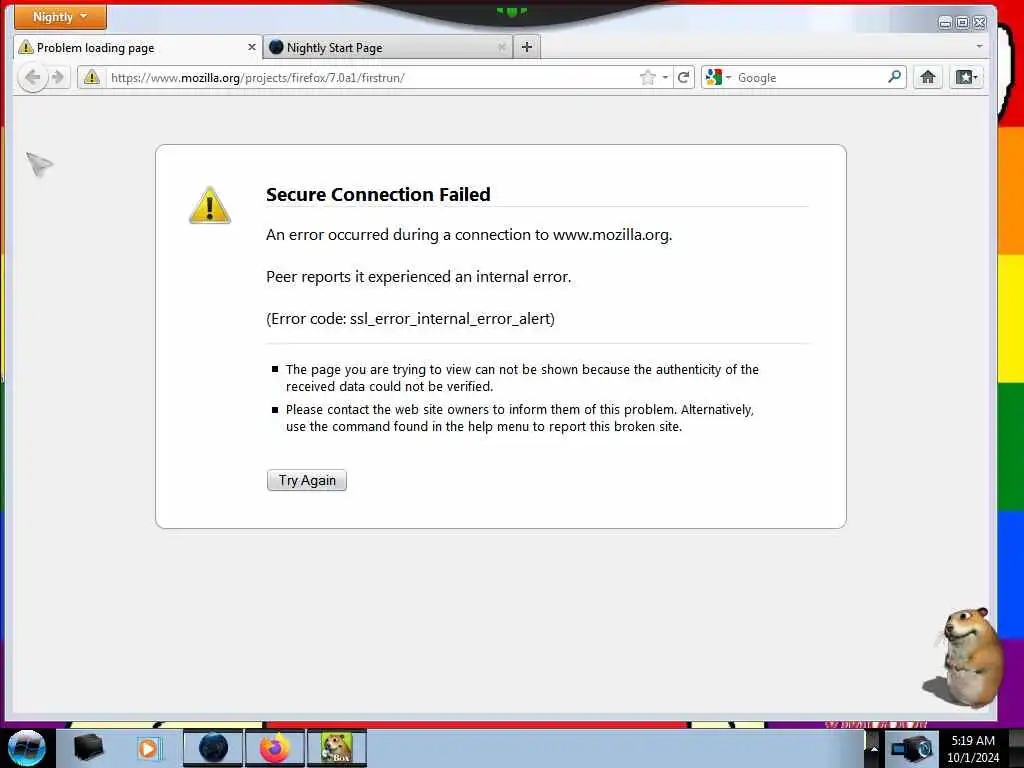Open the media player taskbar icon
The height and width of the screenshot is (768, 1024).
(148, 748)
